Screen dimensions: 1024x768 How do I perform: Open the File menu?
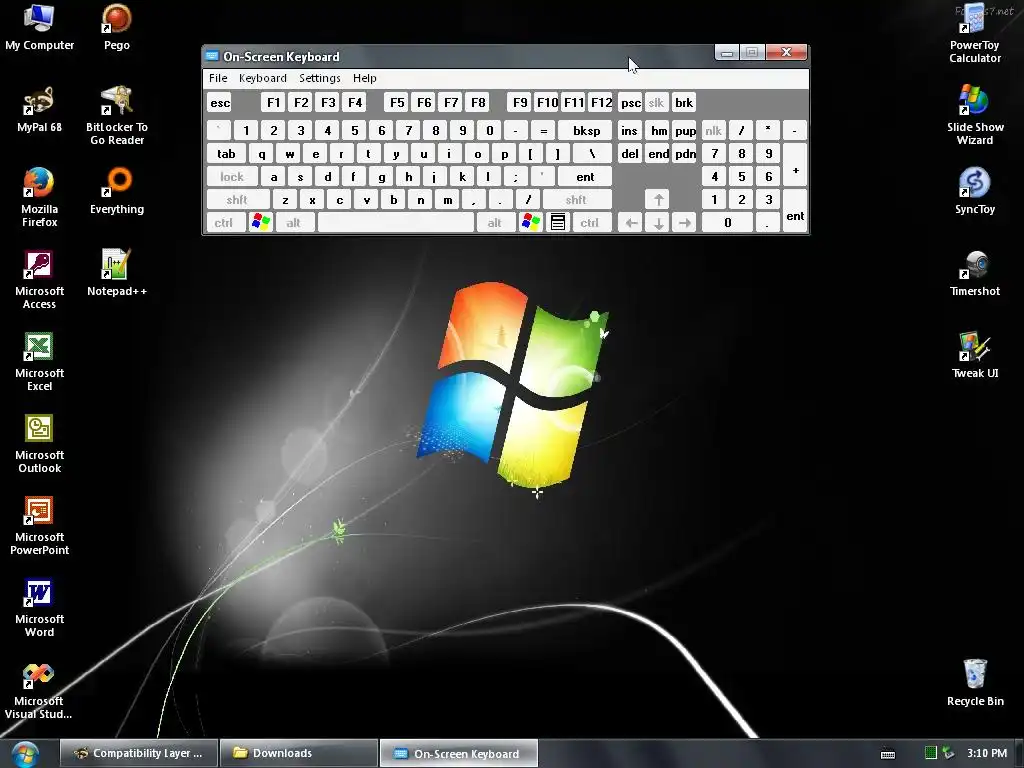pos(218,78)
